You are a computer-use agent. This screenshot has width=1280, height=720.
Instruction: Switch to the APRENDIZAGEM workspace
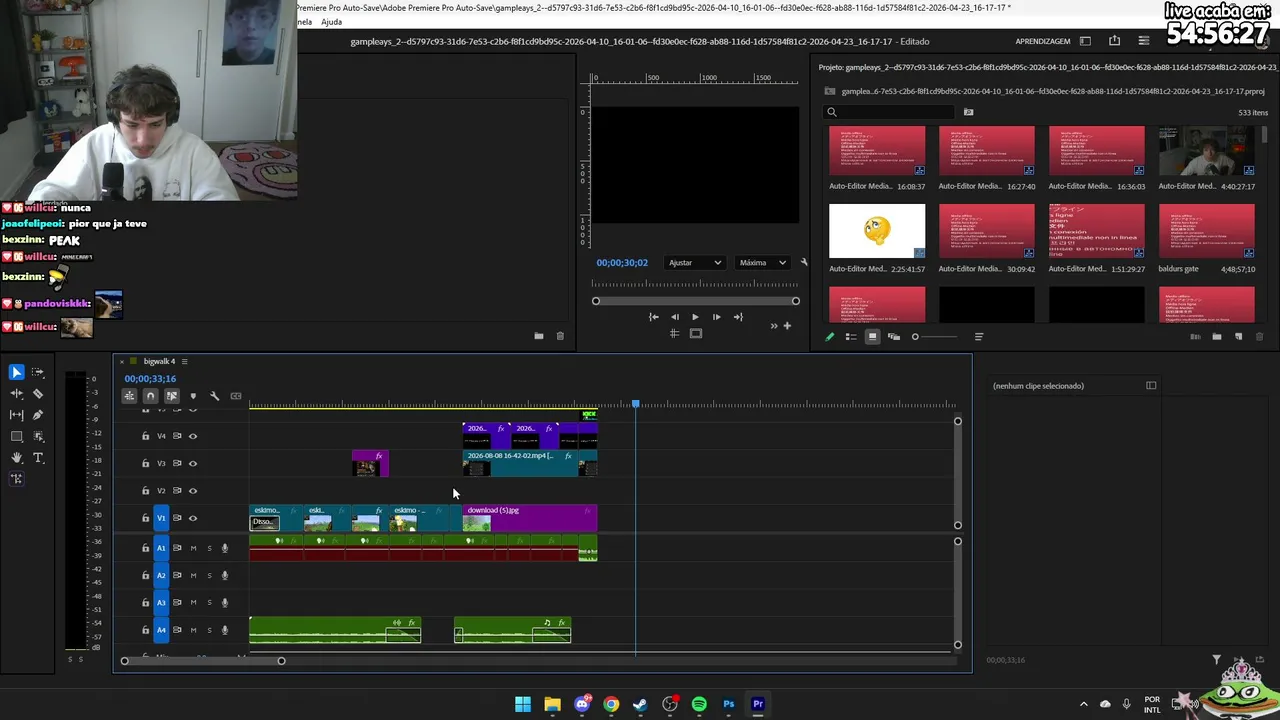click(x=1043, y=42)
